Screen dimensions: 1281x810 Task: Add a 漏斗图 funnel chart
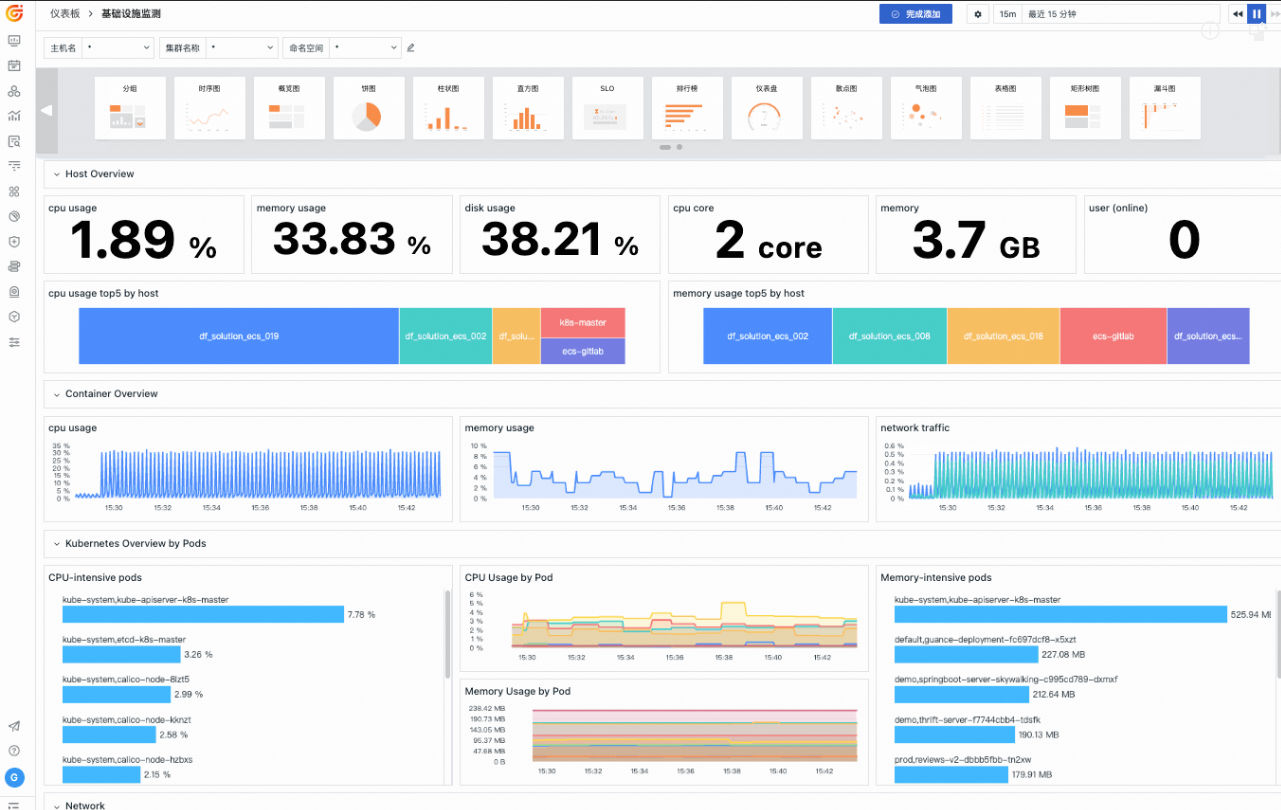coord(1164,108)
